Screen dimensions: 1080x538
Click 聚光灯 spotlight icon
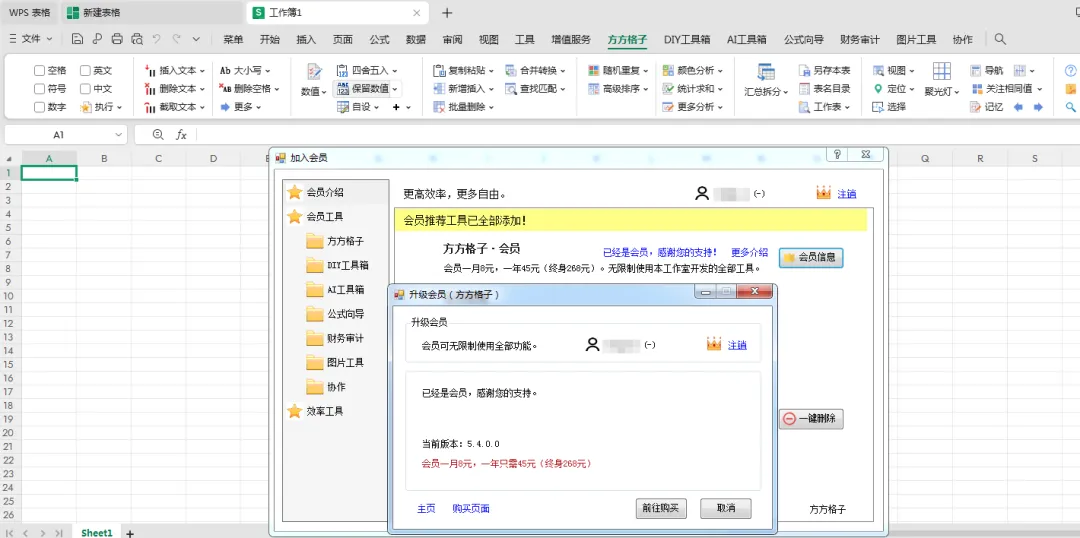942,72
